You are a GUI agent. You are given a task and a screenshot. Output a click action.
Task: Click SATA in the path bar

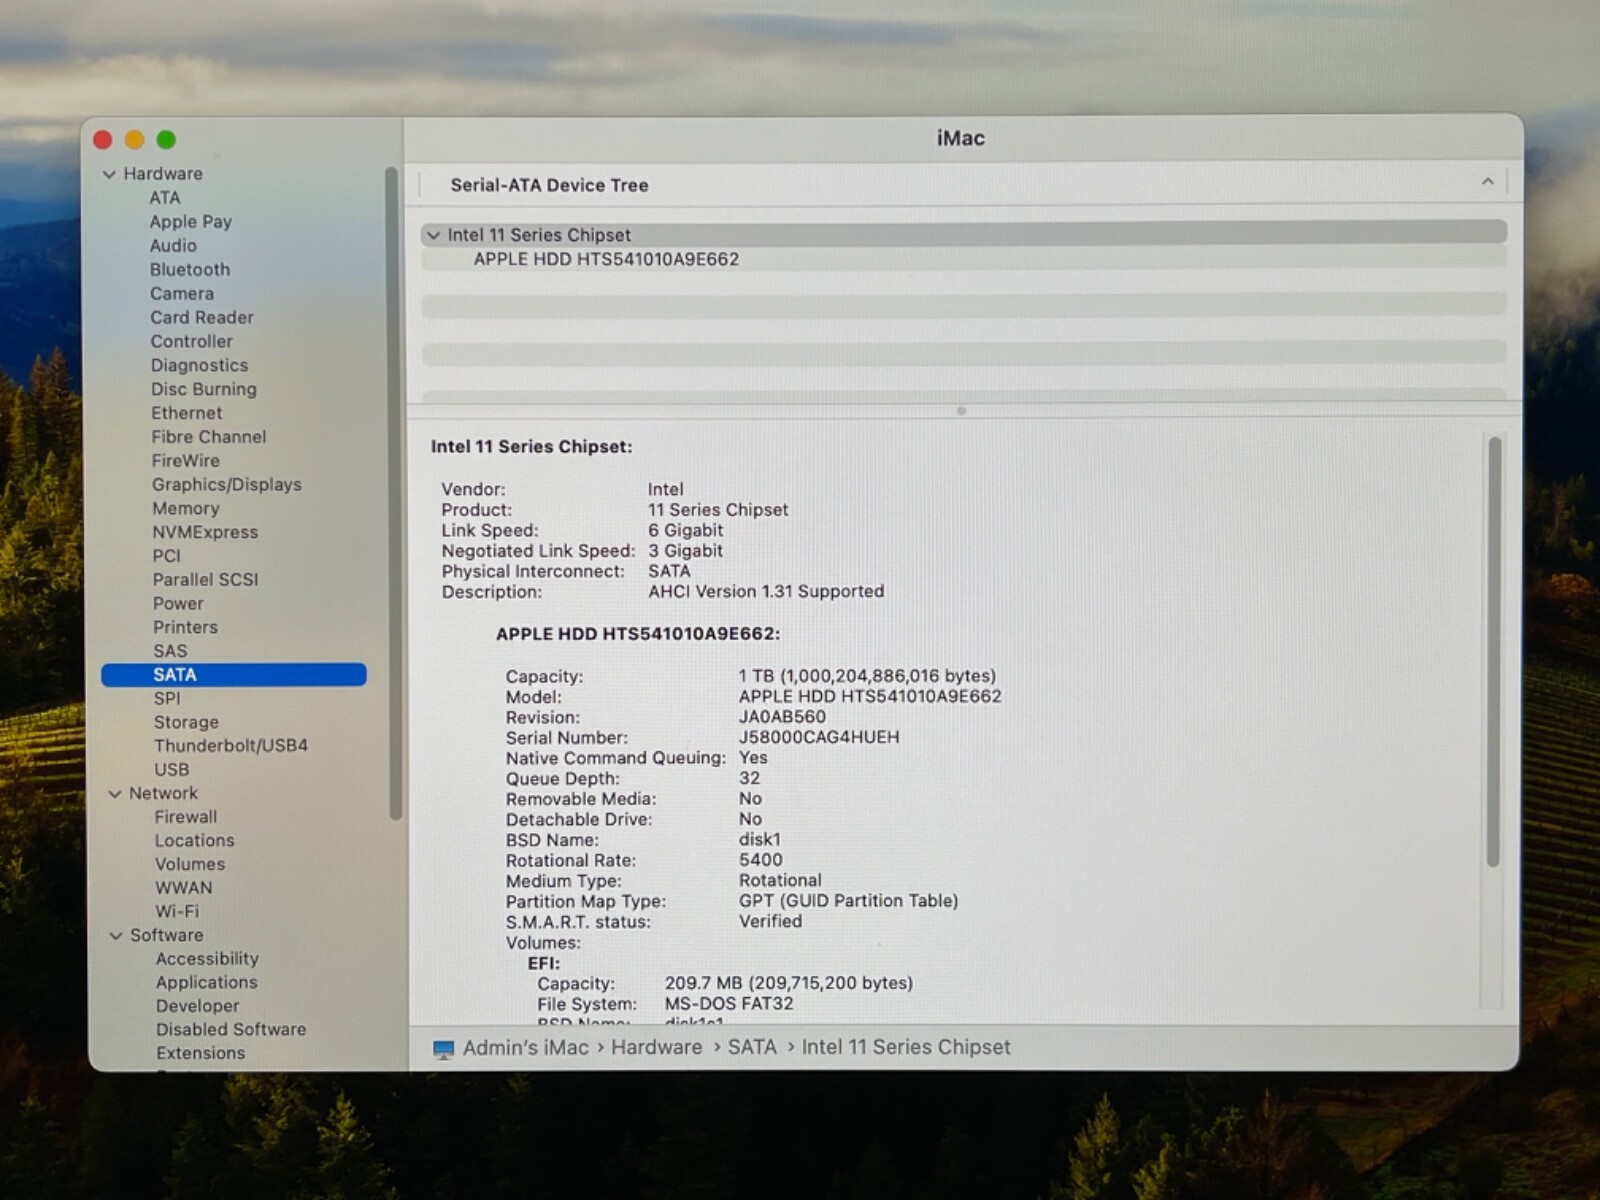(752, 1048)
